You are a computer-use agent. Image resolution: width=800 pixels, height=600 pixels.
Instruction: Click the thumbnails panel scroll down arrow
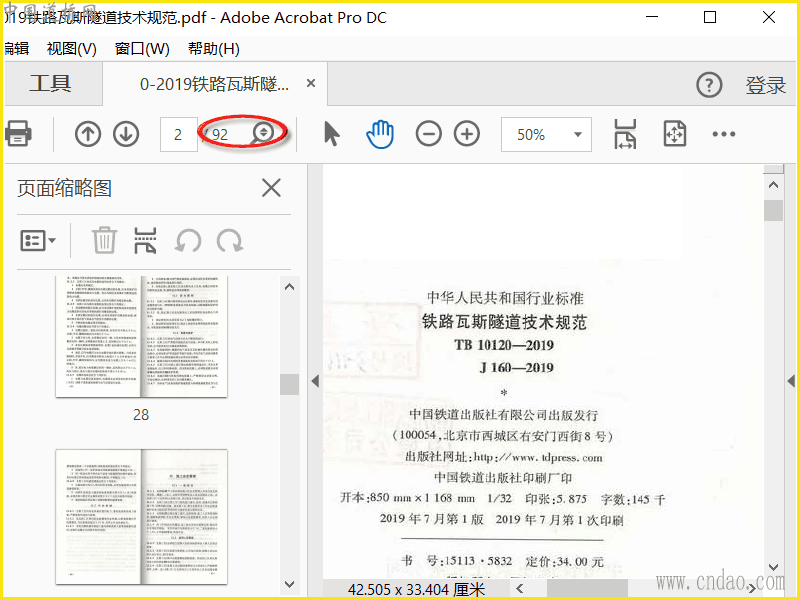click(x=289, y=584)
